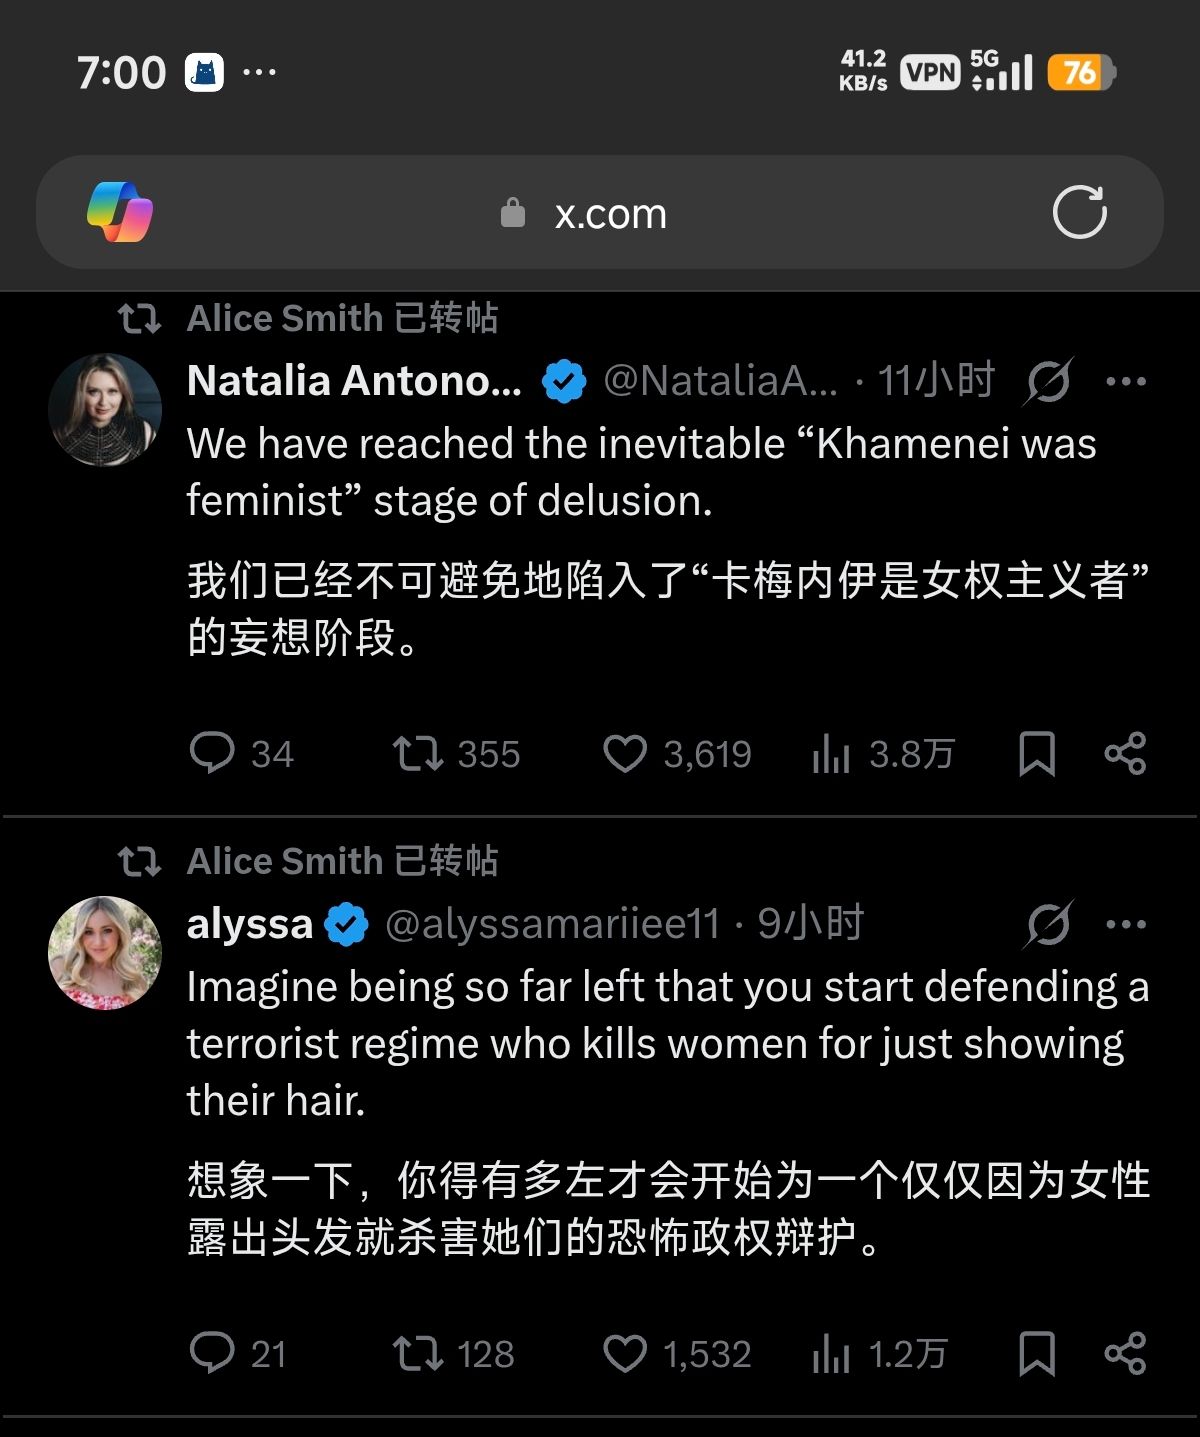
Task: Reply to alyssa's post
Action: [x=212, y=1354]
